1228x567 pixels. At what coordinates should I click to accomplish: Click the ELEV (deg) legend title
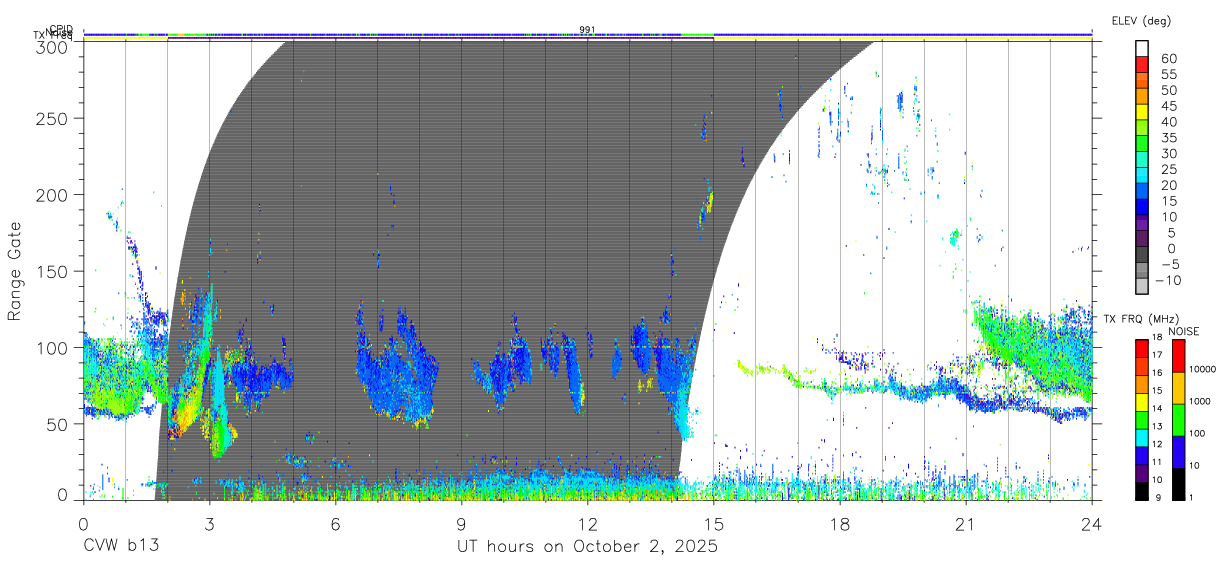click(1141, 20)
